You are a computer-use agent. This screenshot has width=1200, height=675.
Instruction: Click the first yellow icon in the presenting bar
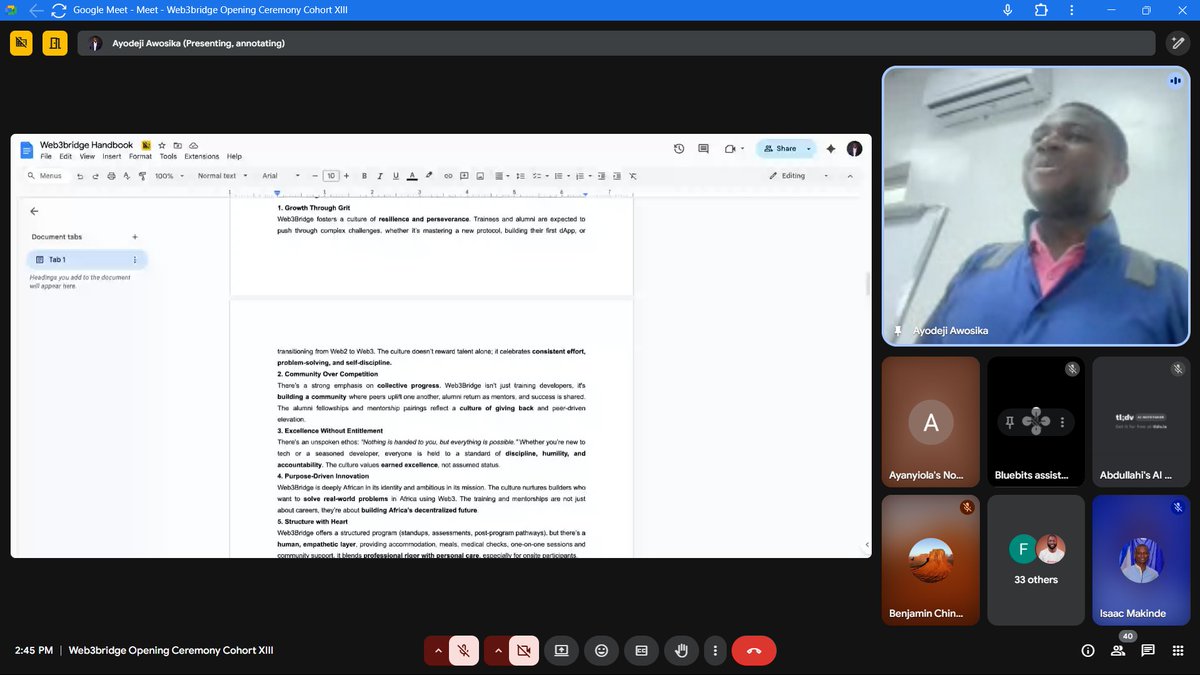pyautogui.click(x=21, y=43)
